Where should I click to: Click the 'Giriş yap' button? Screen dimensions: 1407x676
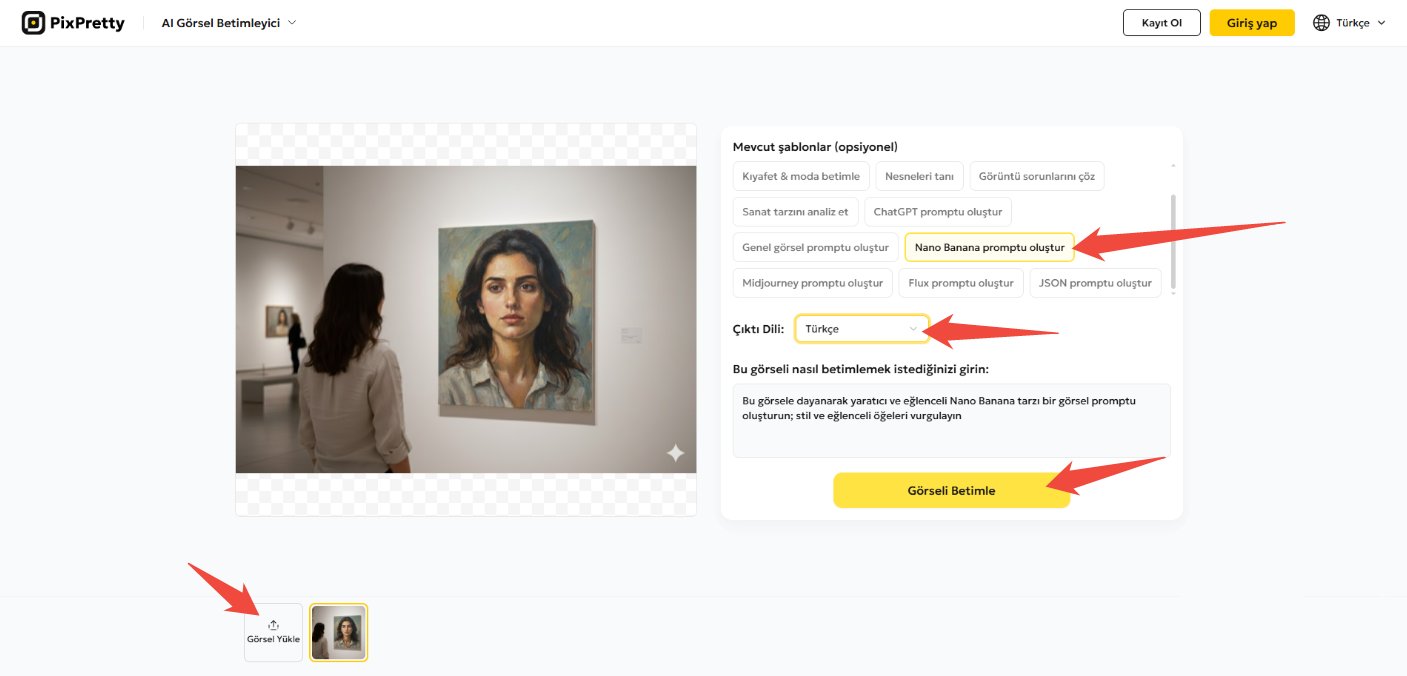pos(1252,21)
